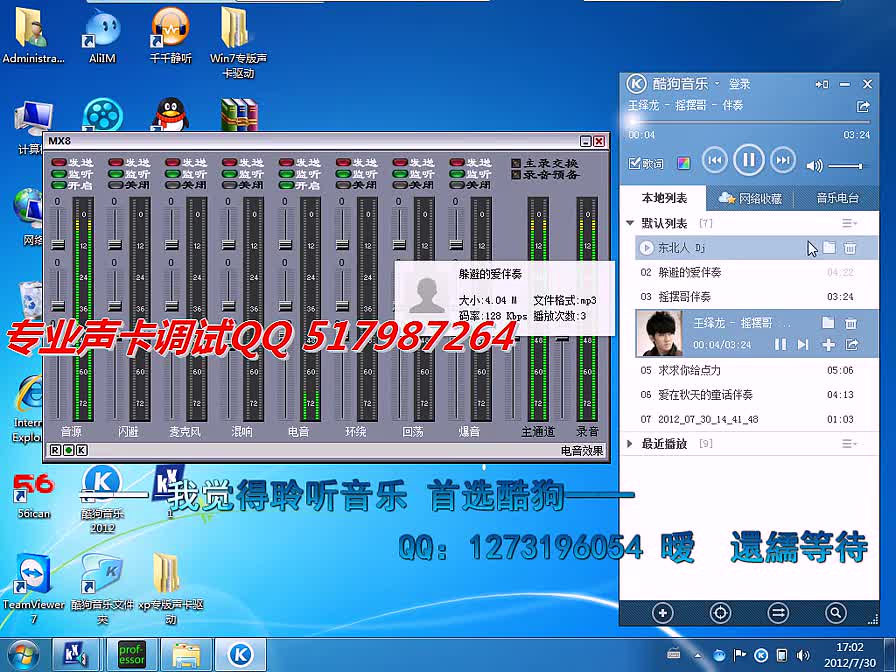The width and height of the screenshot is (896, 672).
Task: Click the delete icon next to 东北人 Dj
Action: 851,246
